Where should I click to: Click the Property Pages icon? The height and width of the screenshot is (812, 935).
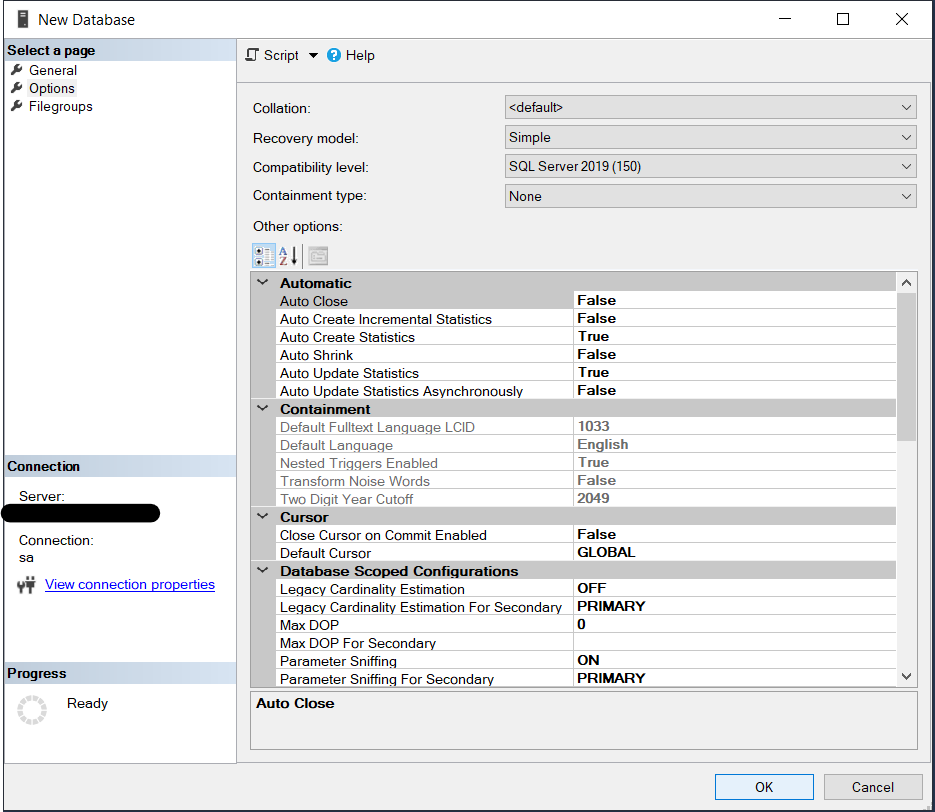pos(318,256)
